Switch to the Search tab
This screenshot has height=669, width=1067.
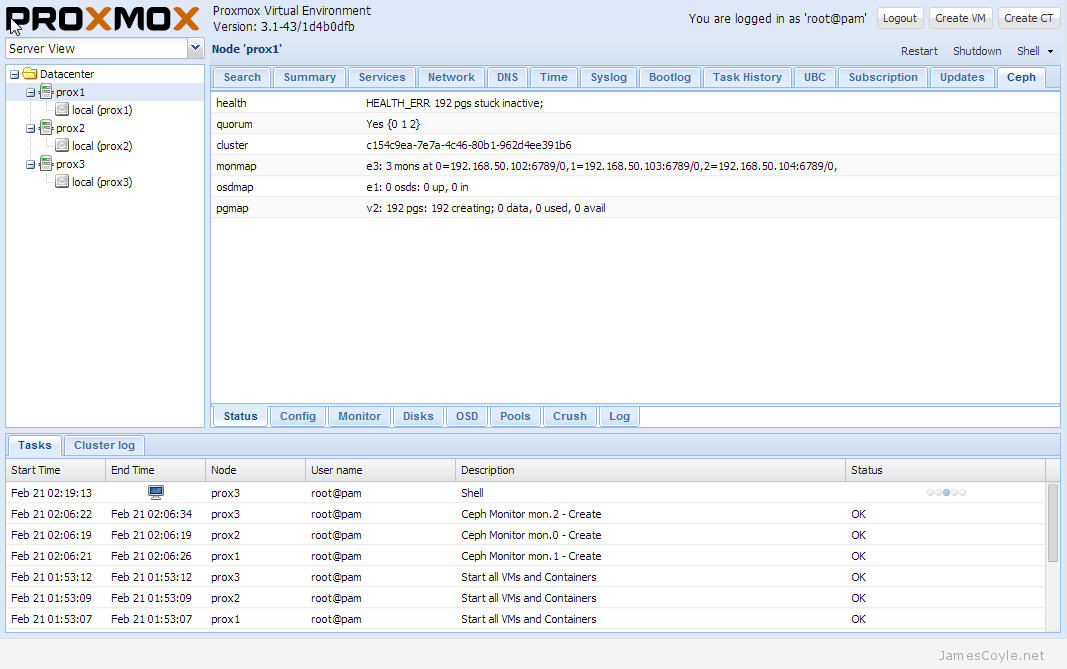click(x=242, y=78)
